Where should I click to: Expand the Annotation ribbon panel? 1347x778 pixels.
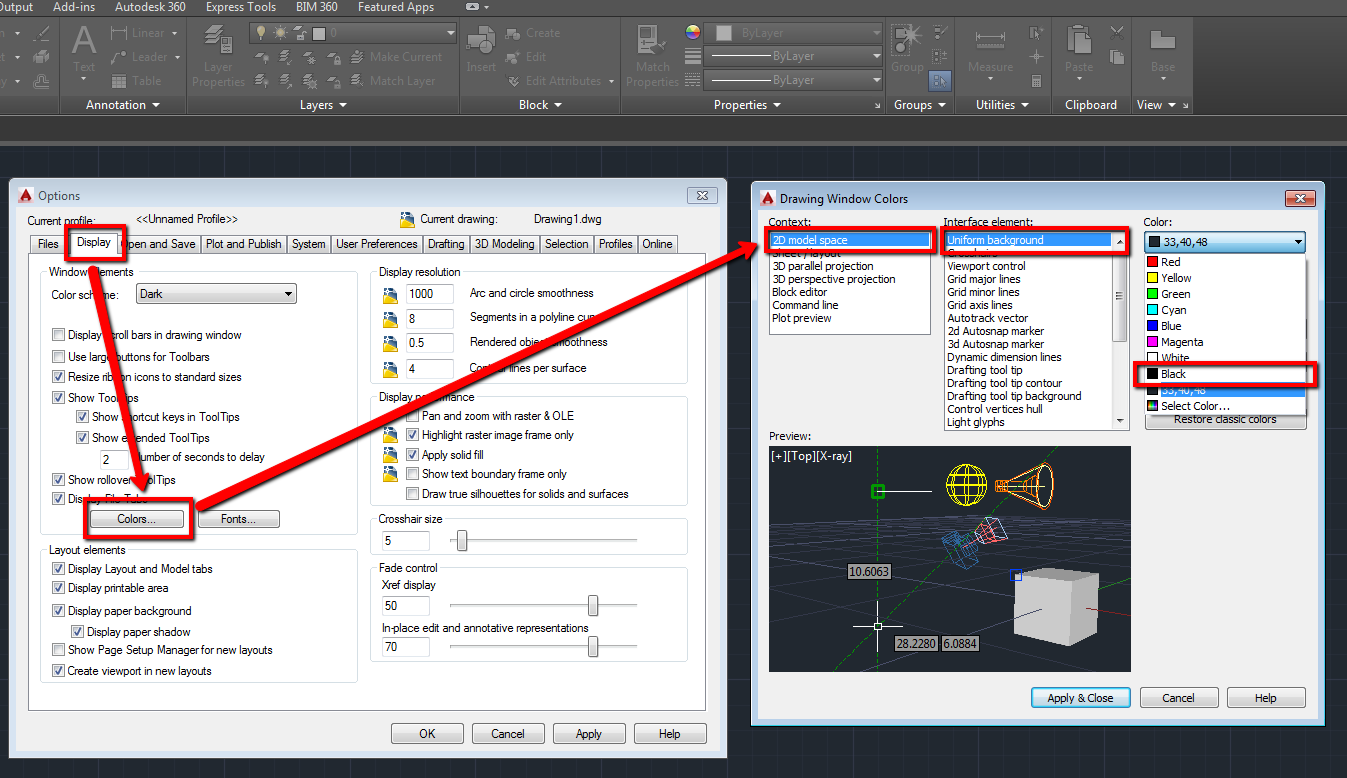123,105
